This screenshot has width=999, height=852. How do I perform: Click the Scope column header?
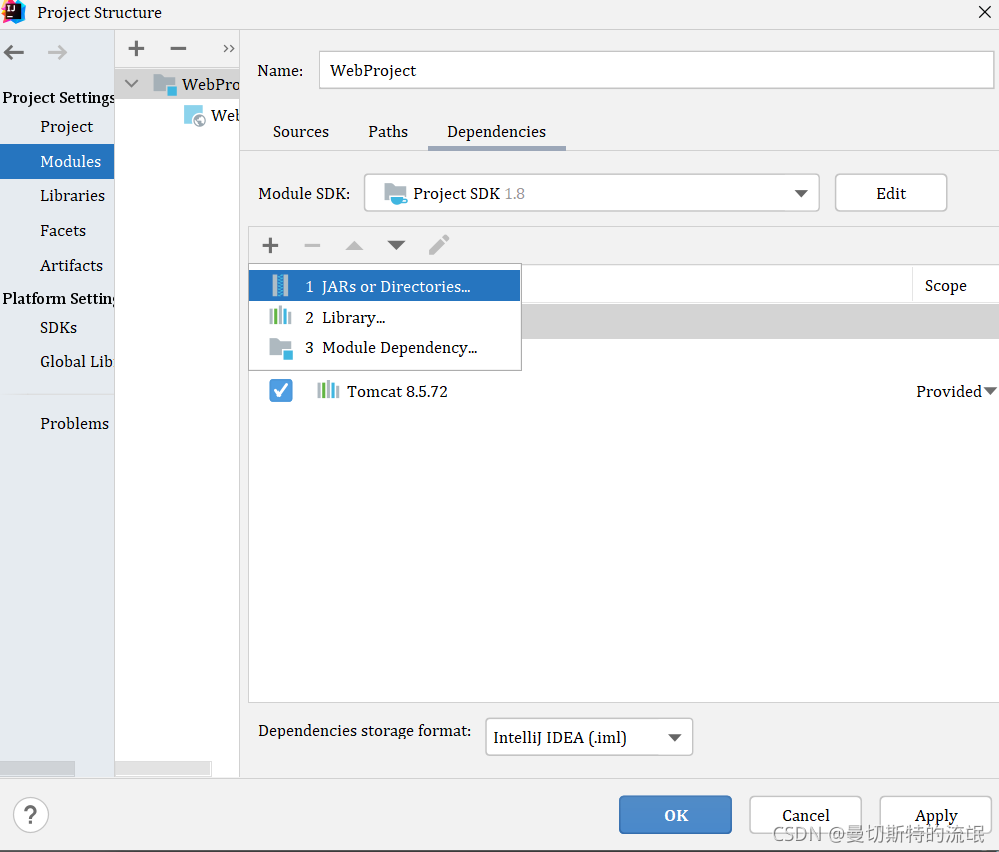tap(945, 285)
